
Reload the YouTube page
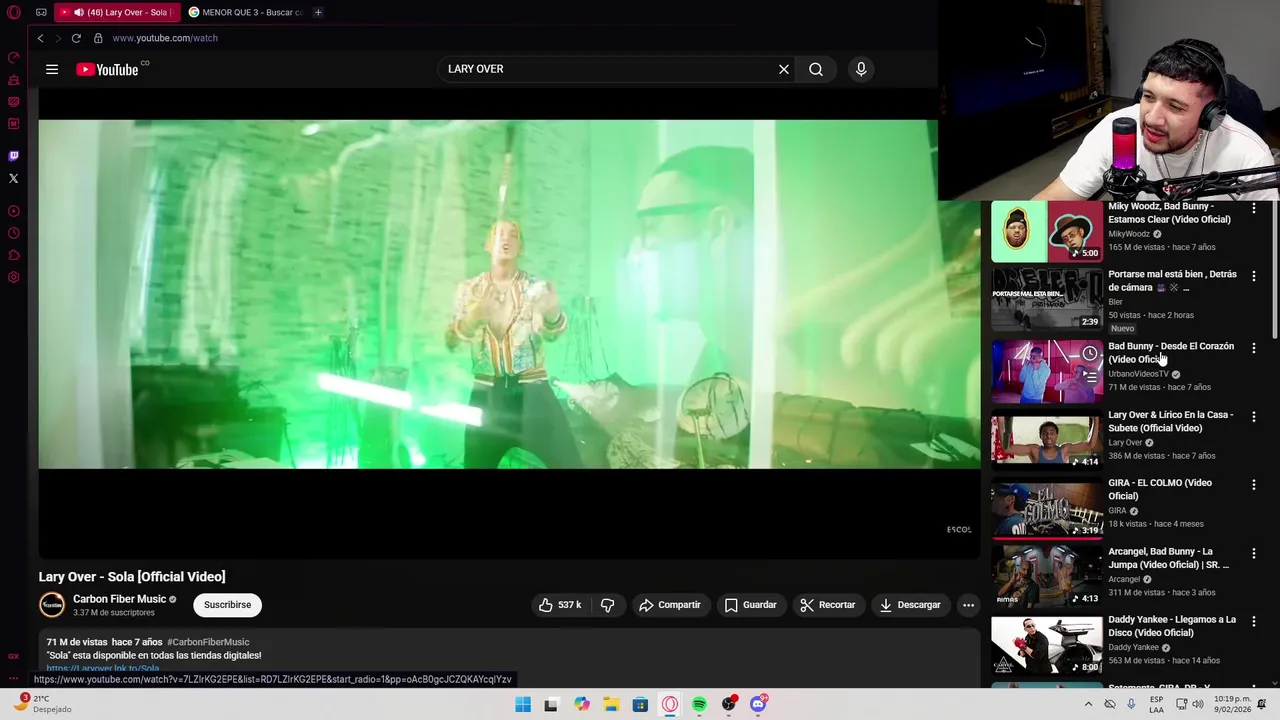click(76, 38)
